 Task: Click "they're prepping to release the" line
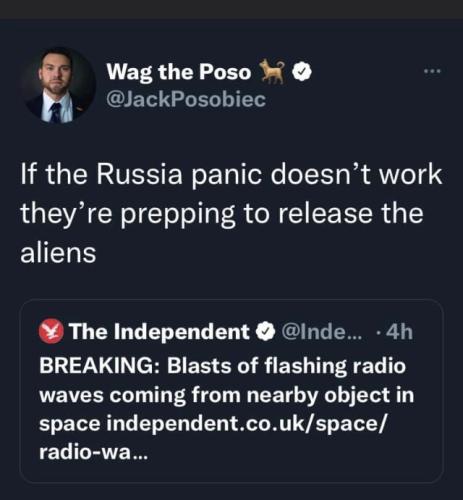222,215
